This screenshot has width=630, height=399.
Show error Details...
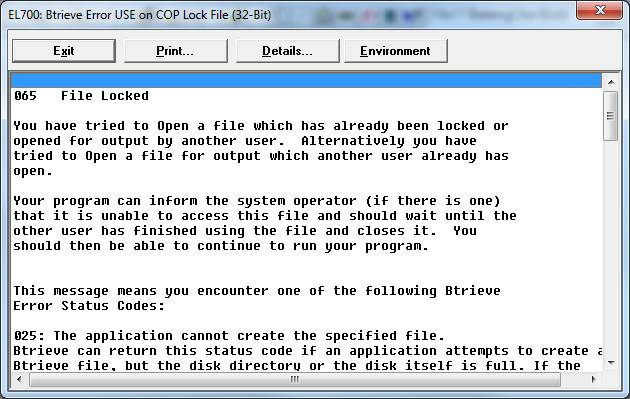pyautogui.click(x=287, y=51)
